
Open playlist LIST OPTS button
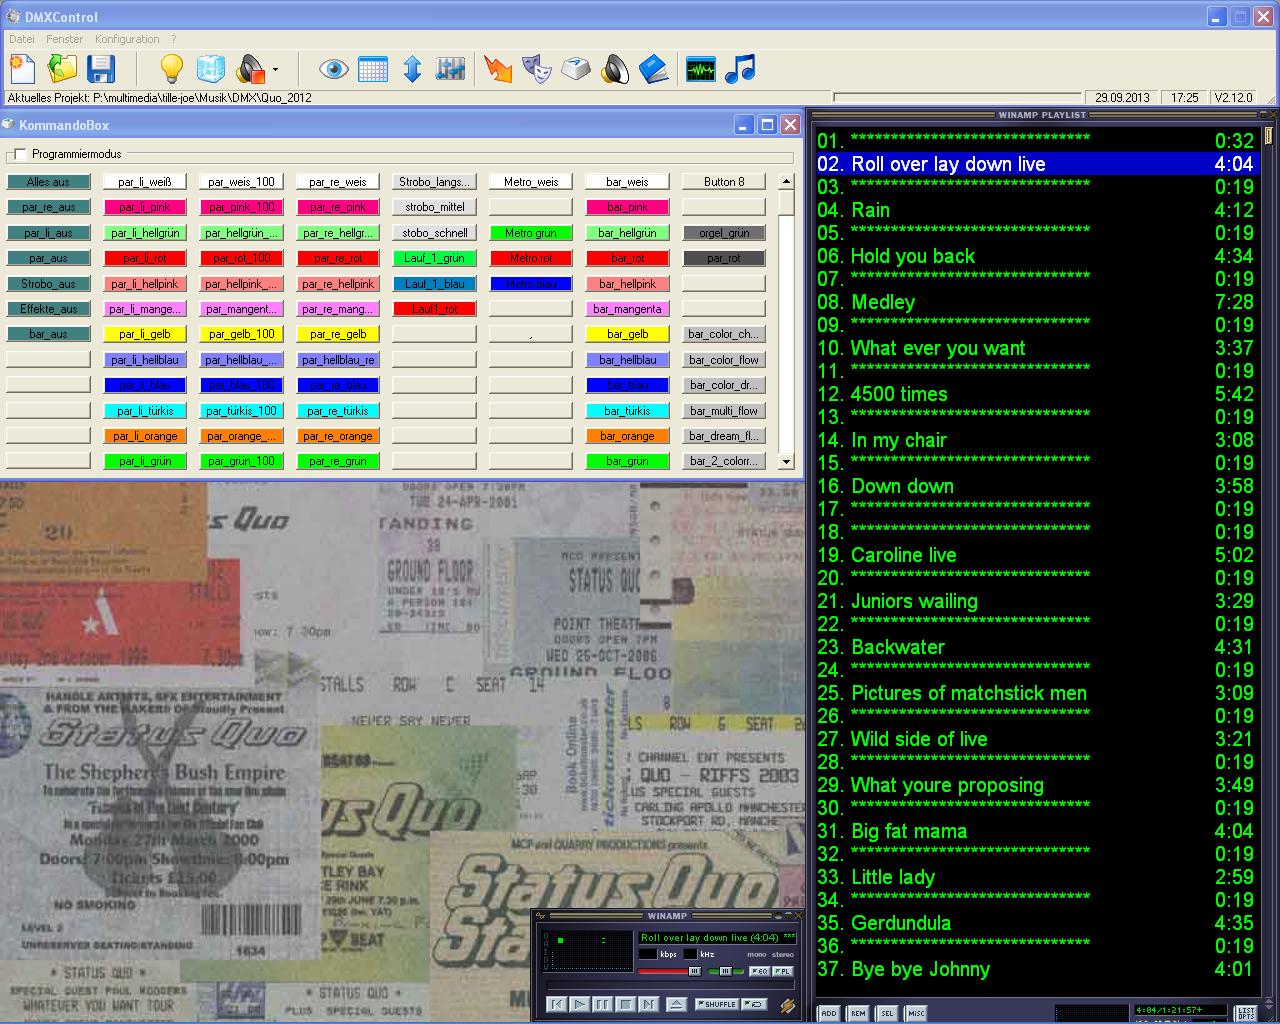(1245, 1013)
